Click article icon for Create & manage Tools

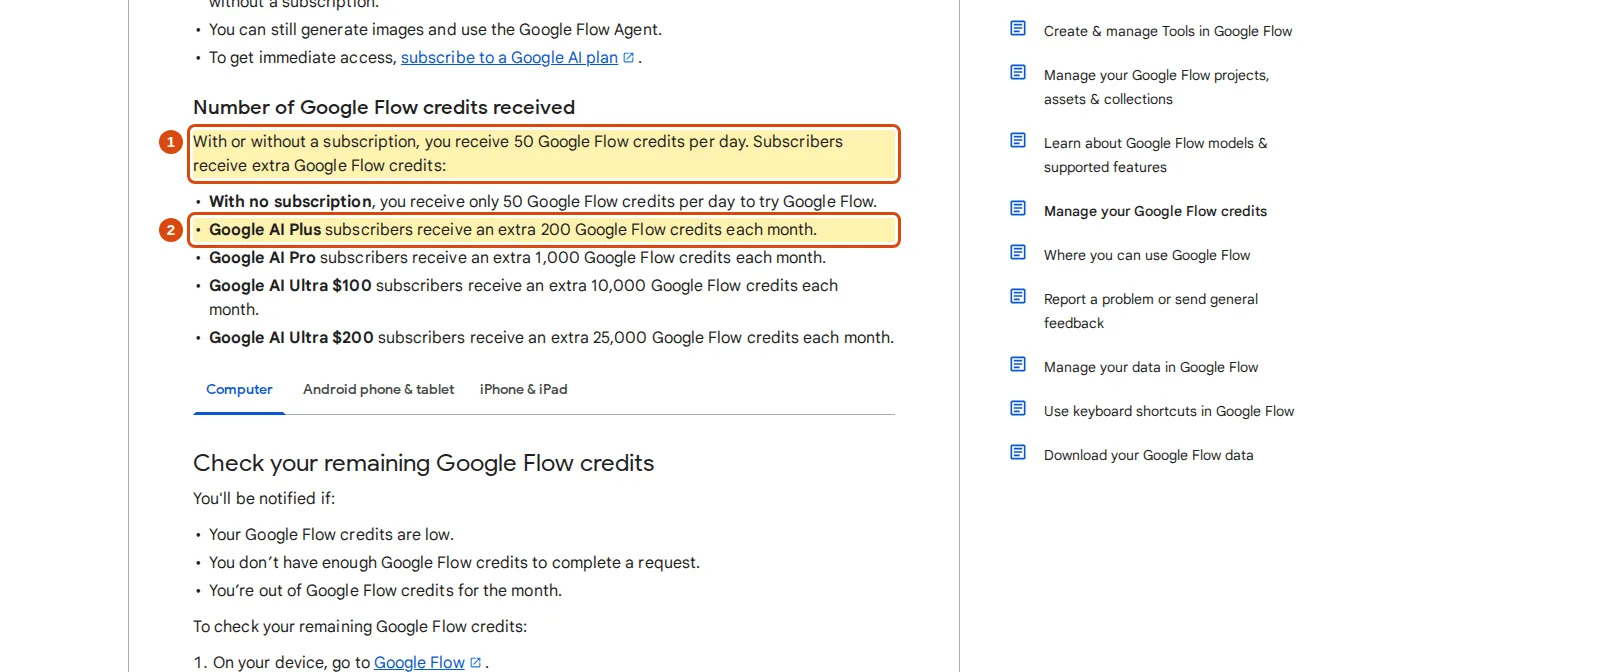pyautogui.click(x=1018, y=29)
